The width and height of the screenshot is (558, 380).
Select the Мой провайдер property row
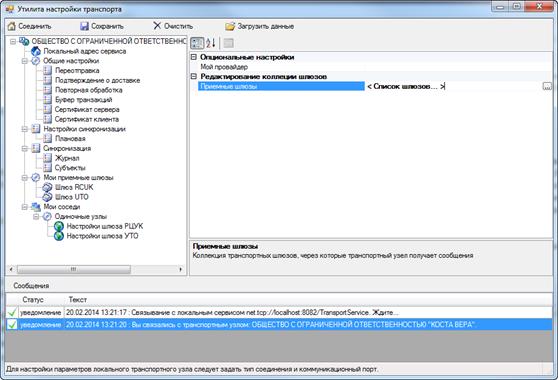point(374,67)
